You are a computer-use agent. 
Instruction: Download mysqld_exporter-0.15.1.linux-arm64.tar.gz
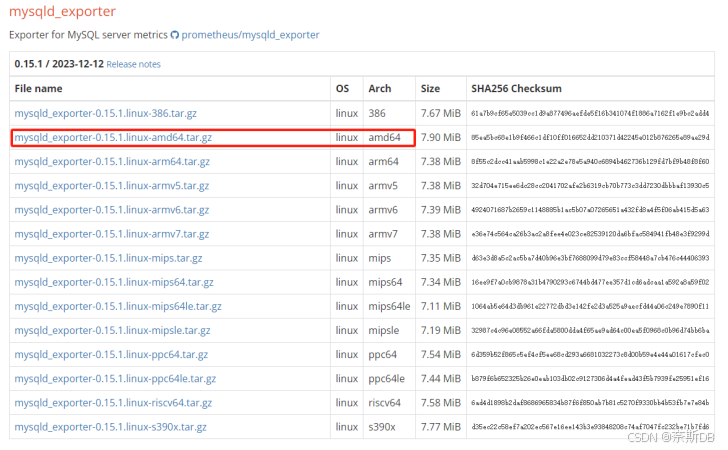112,162
